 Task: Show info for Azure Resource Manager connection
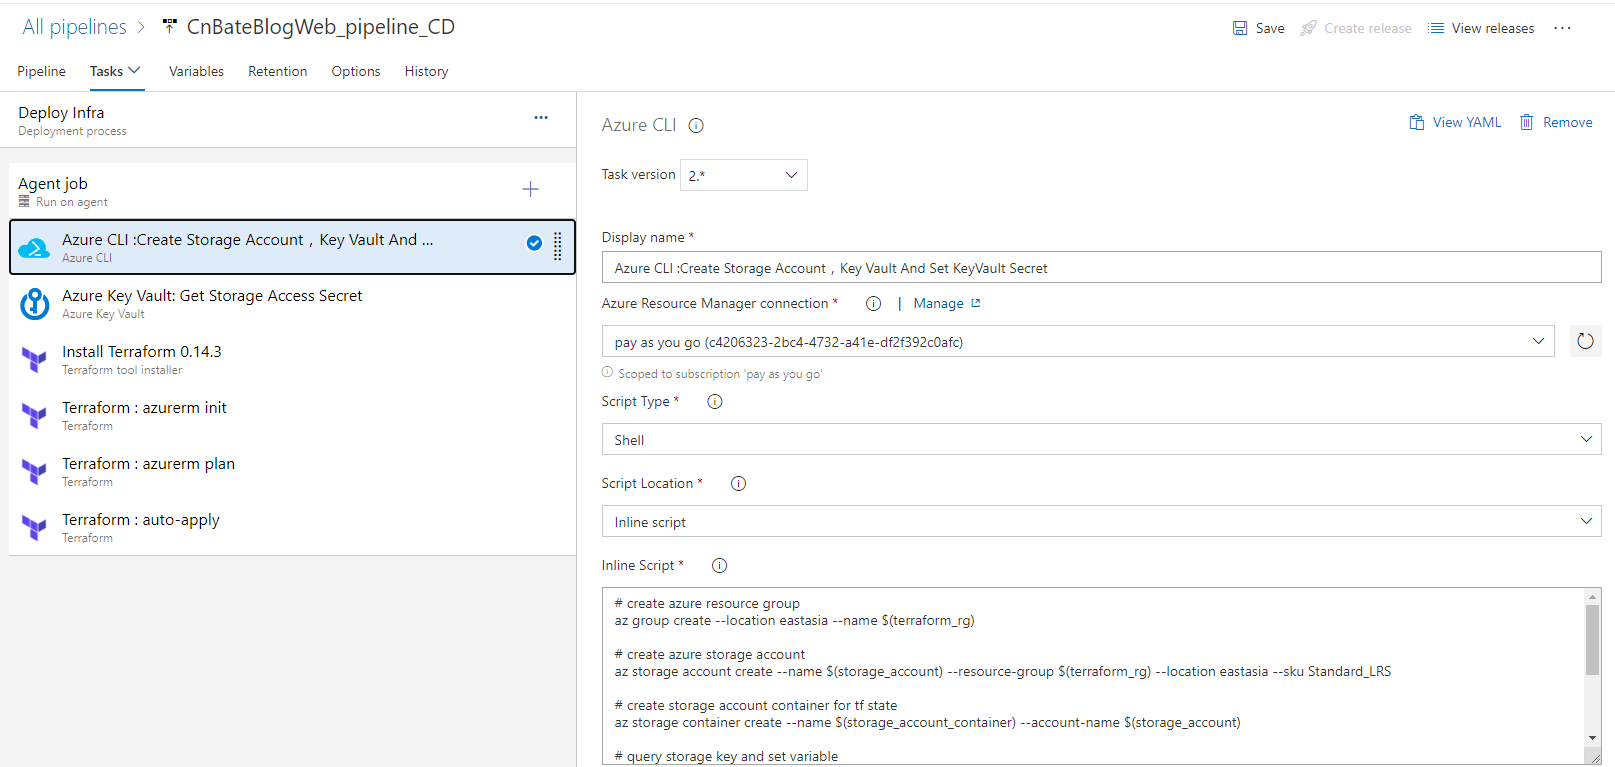tap(873, 303)
